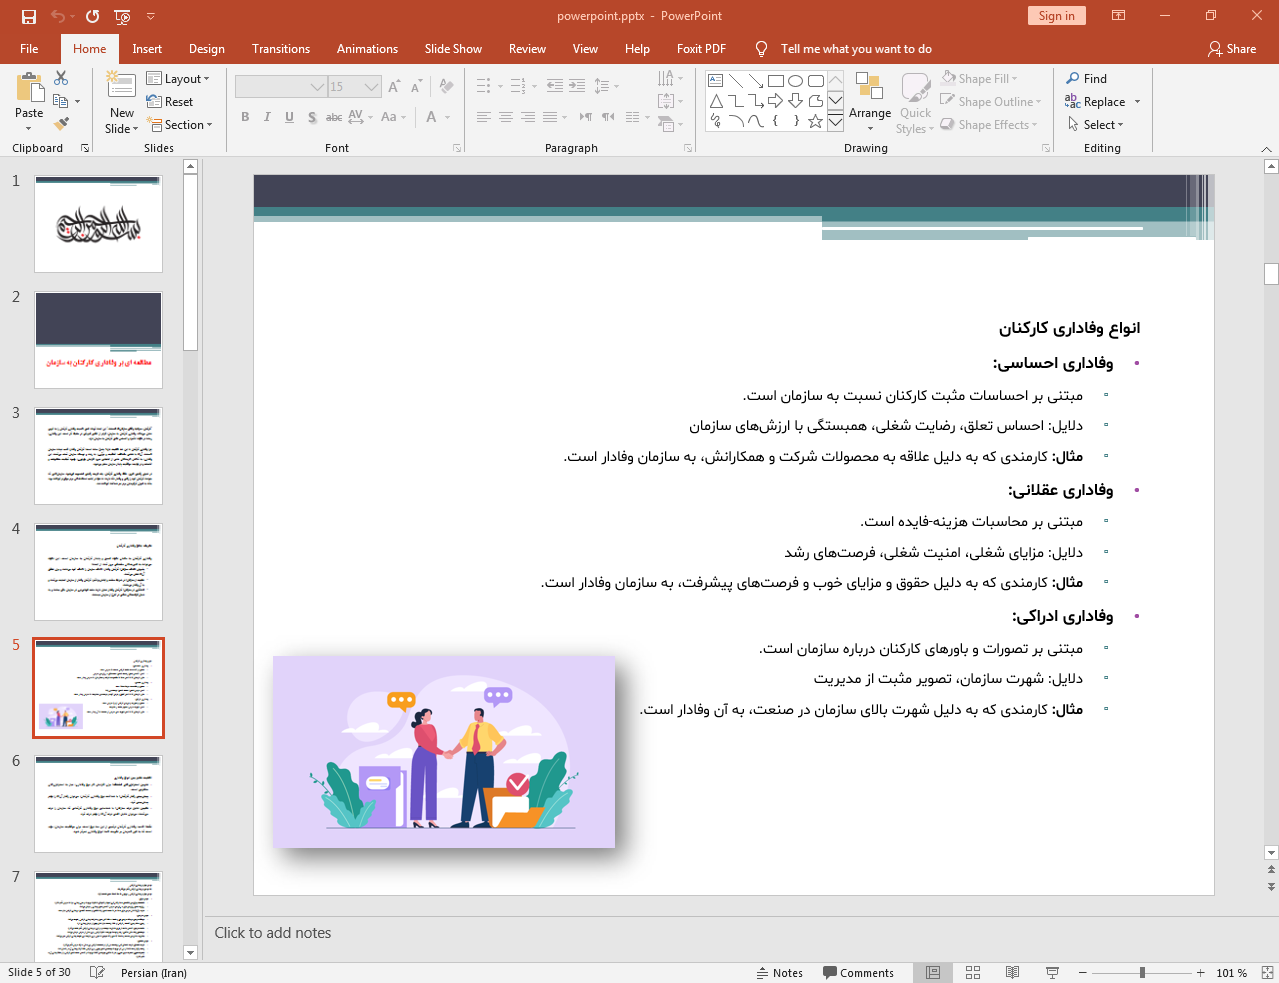This screenshot has height=983, width=1279.
Task: Switch to Slide Sorter view icon
Action: 972,972
